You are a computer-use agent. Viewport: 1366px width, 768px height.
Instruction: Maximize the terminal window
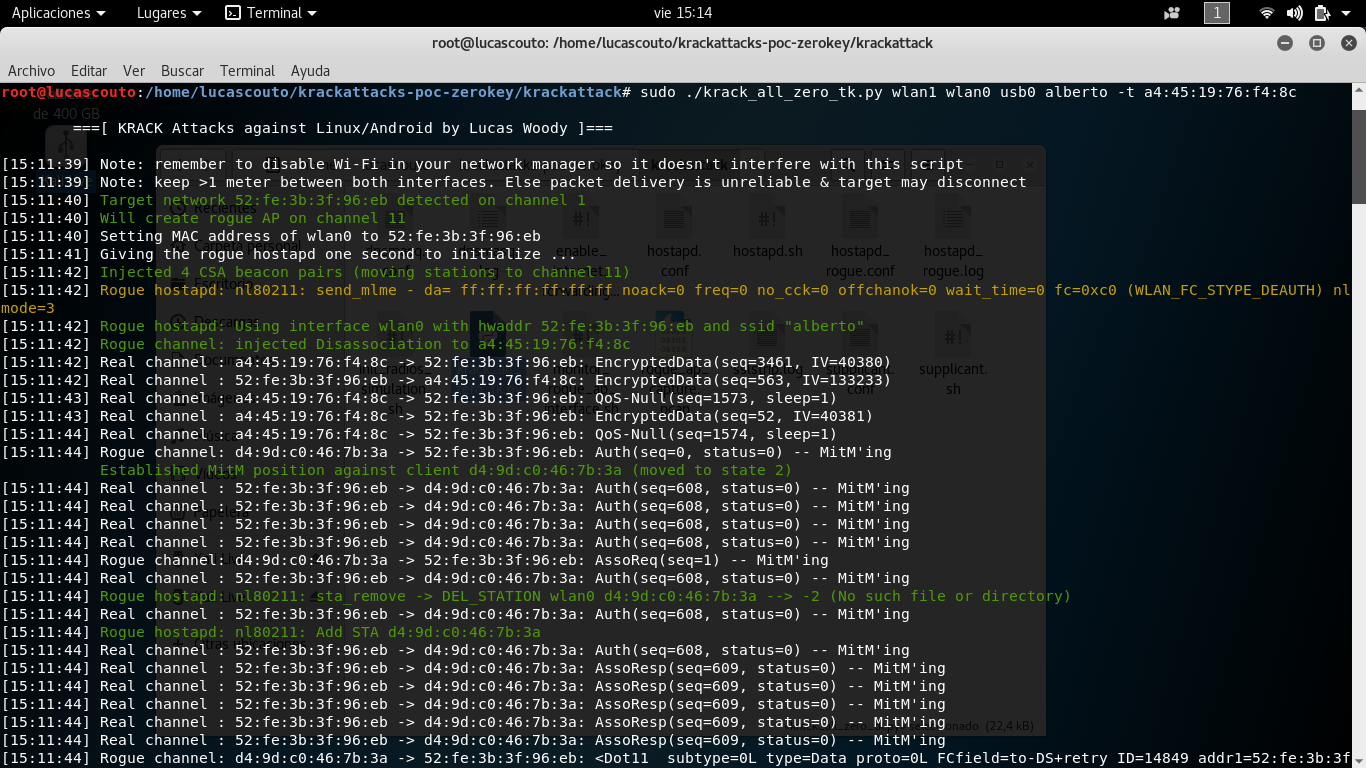[1317, 43]
